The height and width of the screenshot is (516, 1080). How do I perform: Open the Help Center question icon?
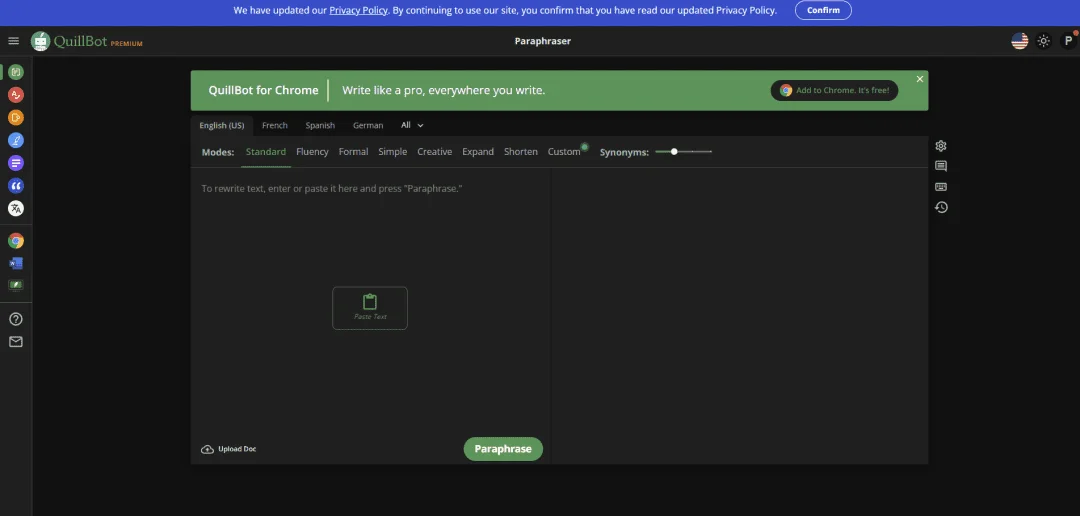[x=16, y=319]
